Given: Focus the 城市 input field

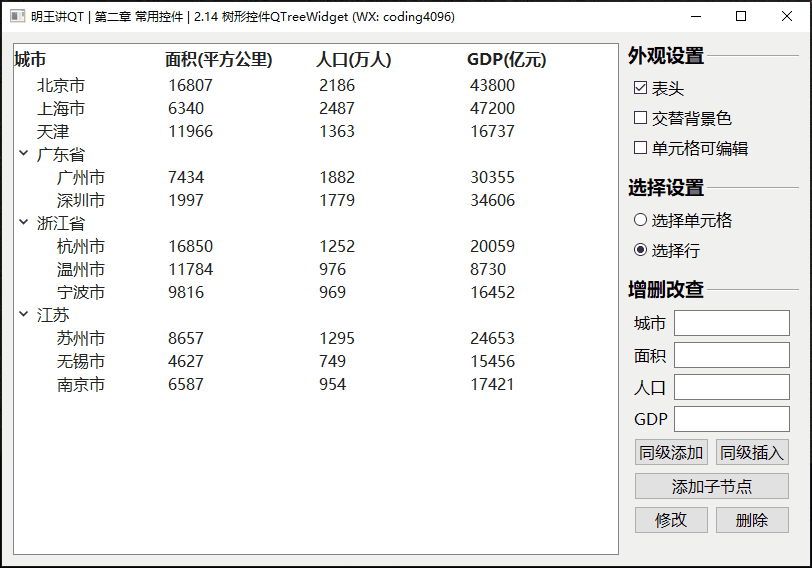Looking at the screenshot, I should pos(731,323).
